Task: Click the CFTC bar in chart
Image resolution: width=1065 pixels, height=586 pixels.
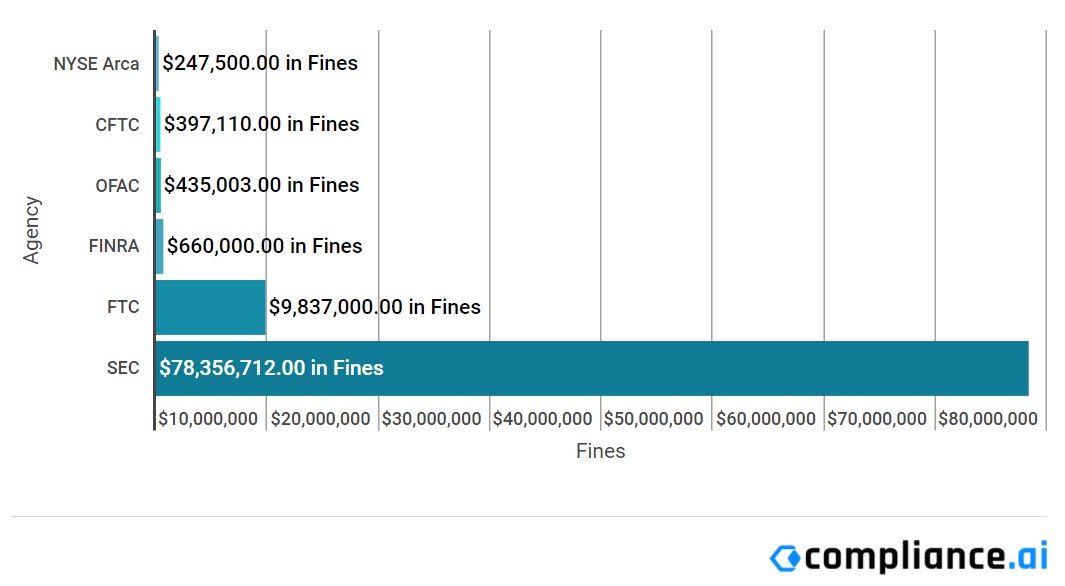Action: click(x=158, y=124)
